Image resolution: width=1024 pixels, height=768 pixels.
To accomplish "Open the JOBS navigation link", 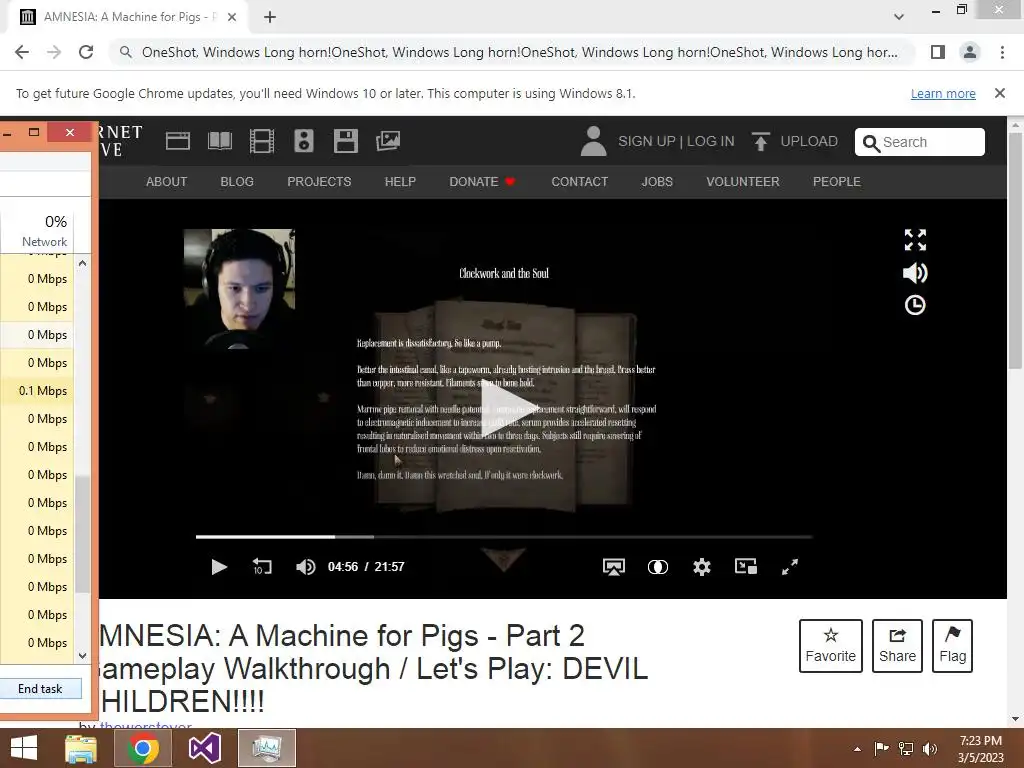I will [x=657, y=182].
